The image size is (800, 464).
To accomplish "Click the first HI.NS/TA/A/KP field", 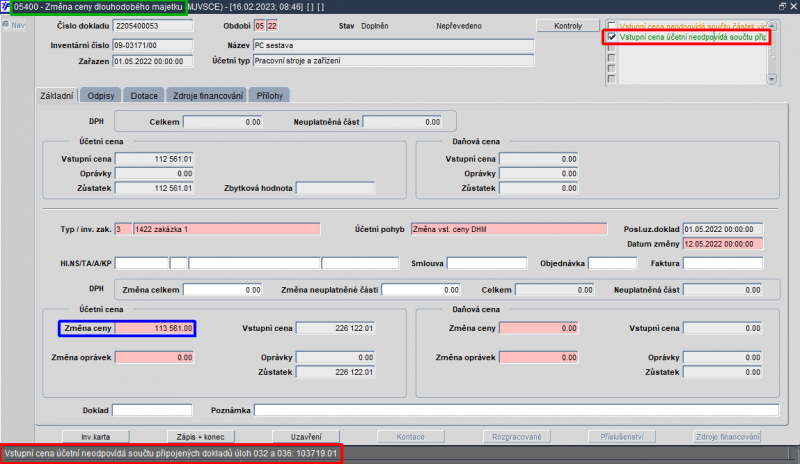I will click(141, 263).
